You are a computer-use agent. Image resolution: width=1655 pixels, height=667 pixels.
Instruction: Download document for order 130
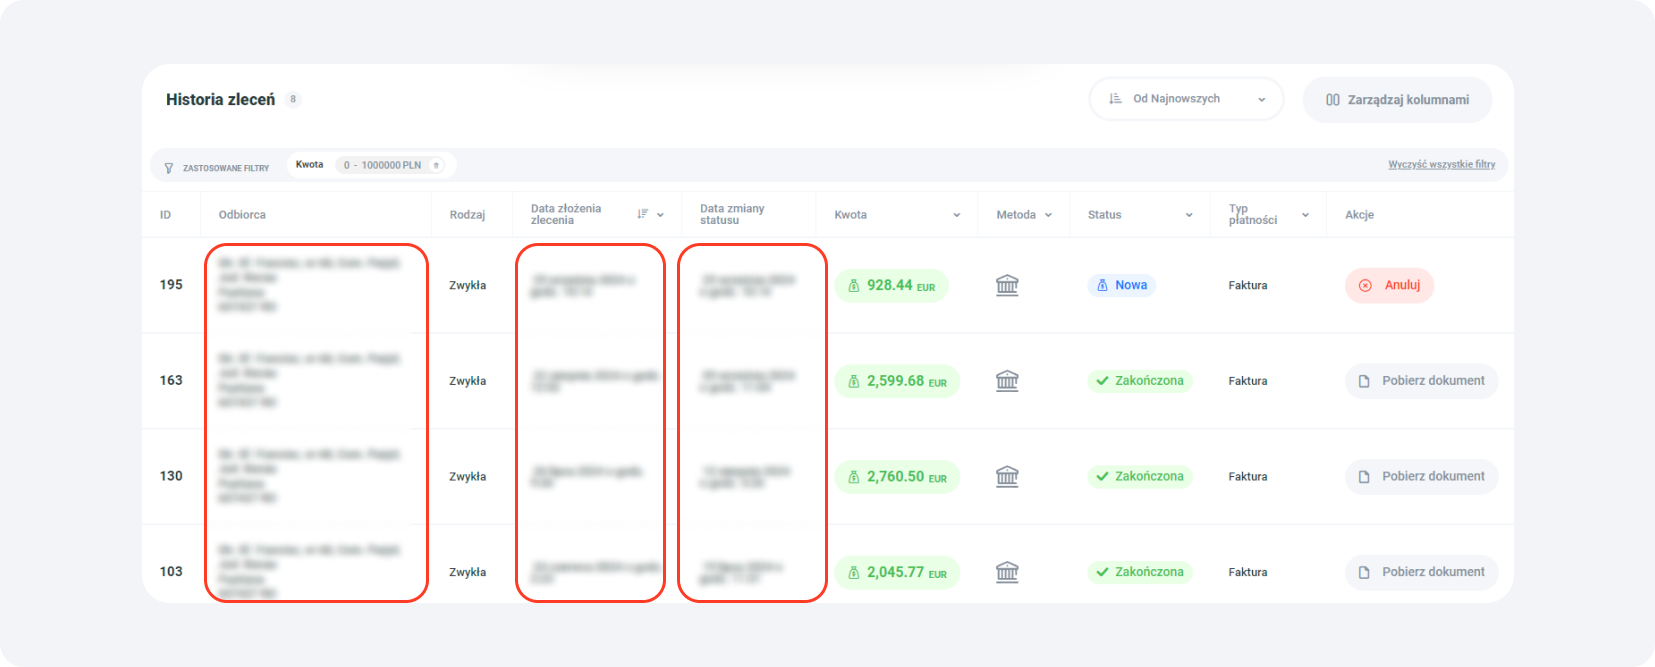tap(1421, 477)
